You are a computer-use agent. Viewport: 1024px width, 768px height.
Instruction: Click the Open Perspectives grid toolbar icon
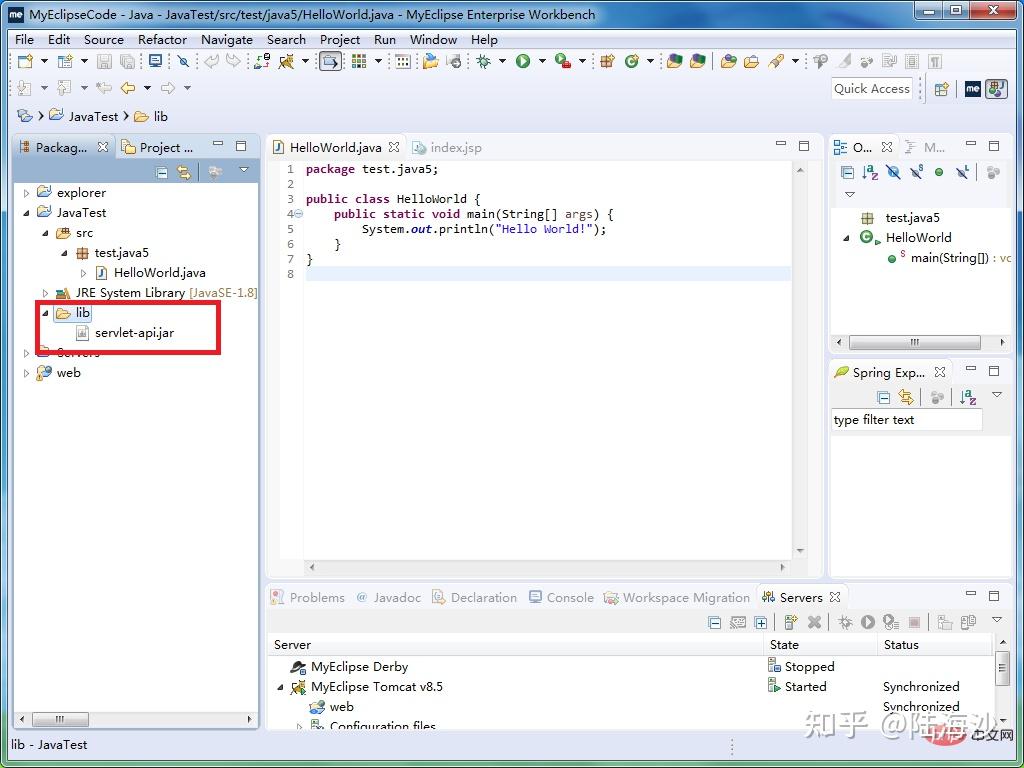point(359,61)
